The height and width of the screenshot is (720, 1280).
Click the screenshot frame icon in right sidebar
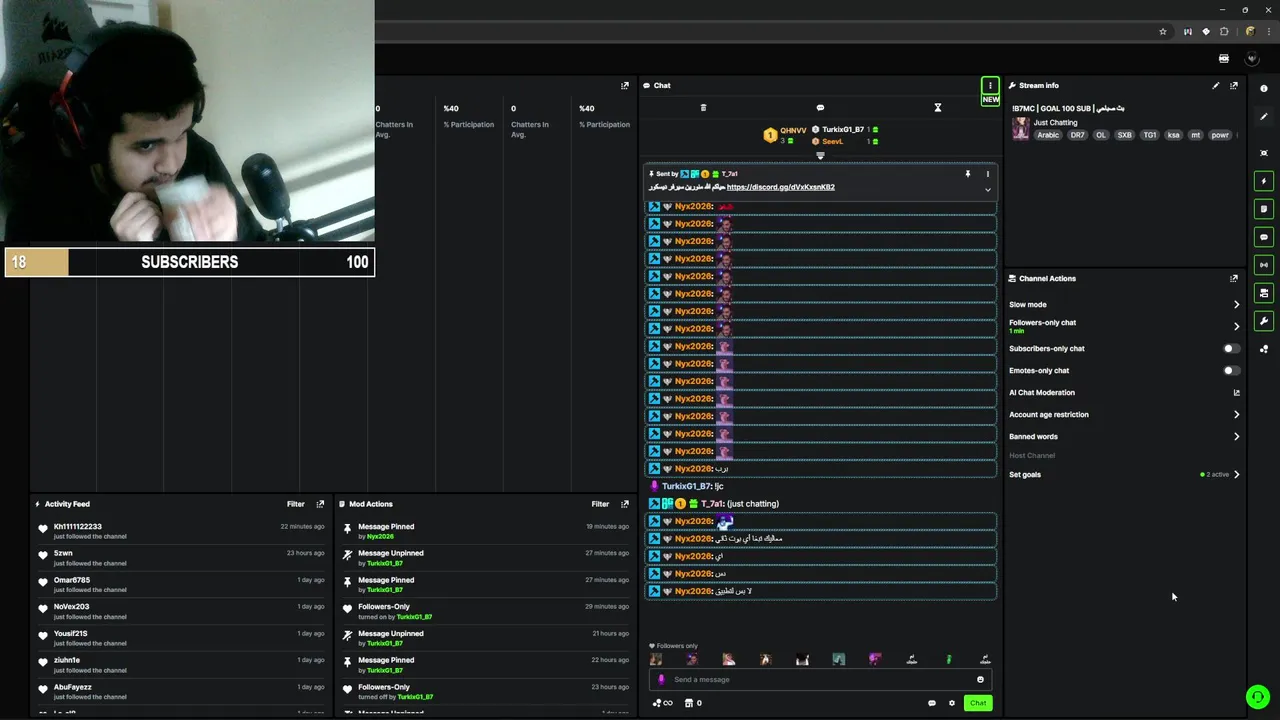point(1264,153)
